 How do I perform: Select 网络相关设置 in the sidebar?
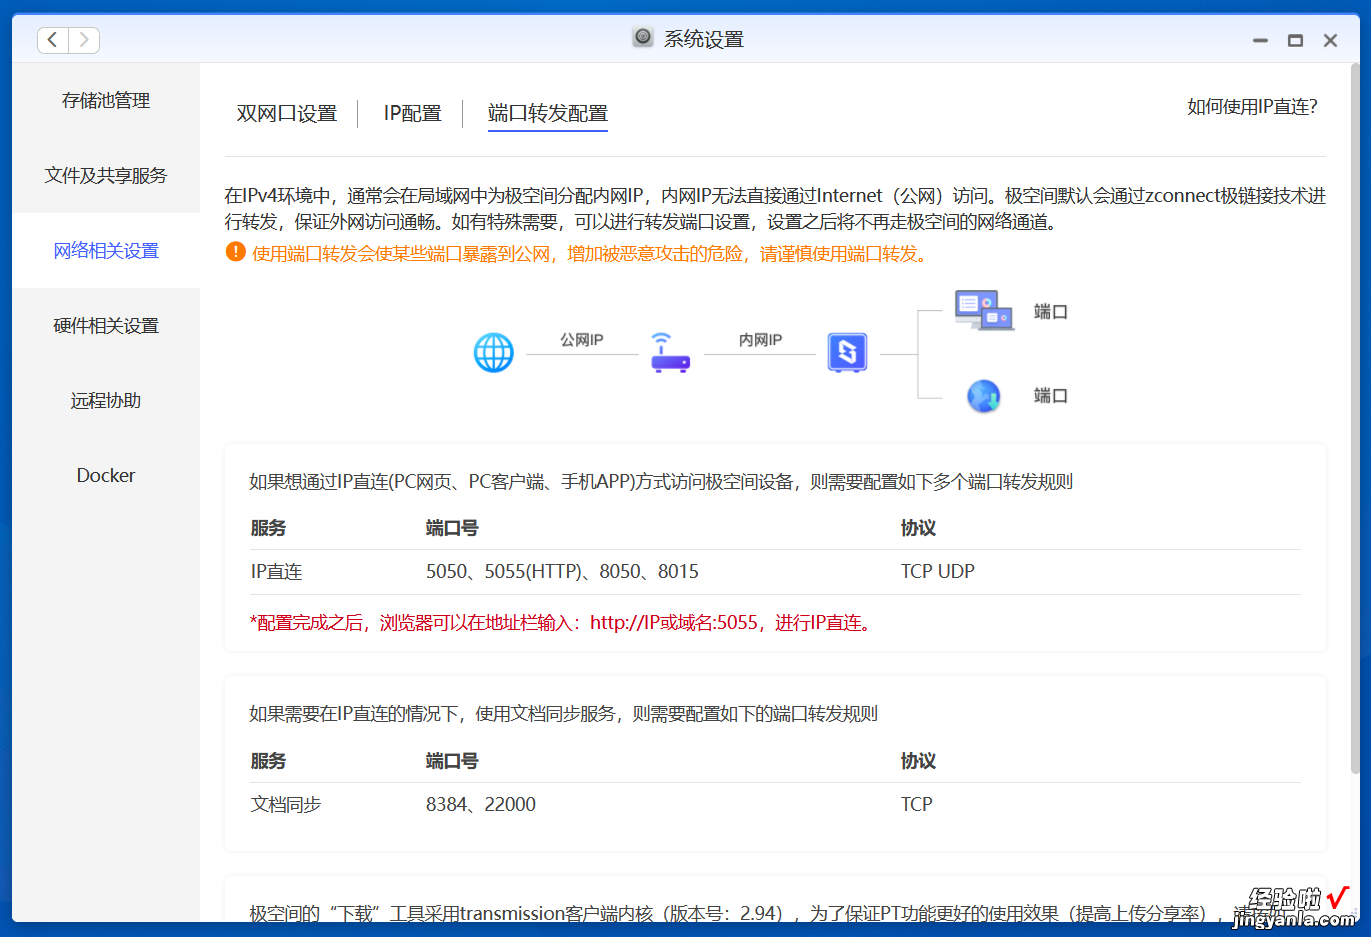coord(106,250)
